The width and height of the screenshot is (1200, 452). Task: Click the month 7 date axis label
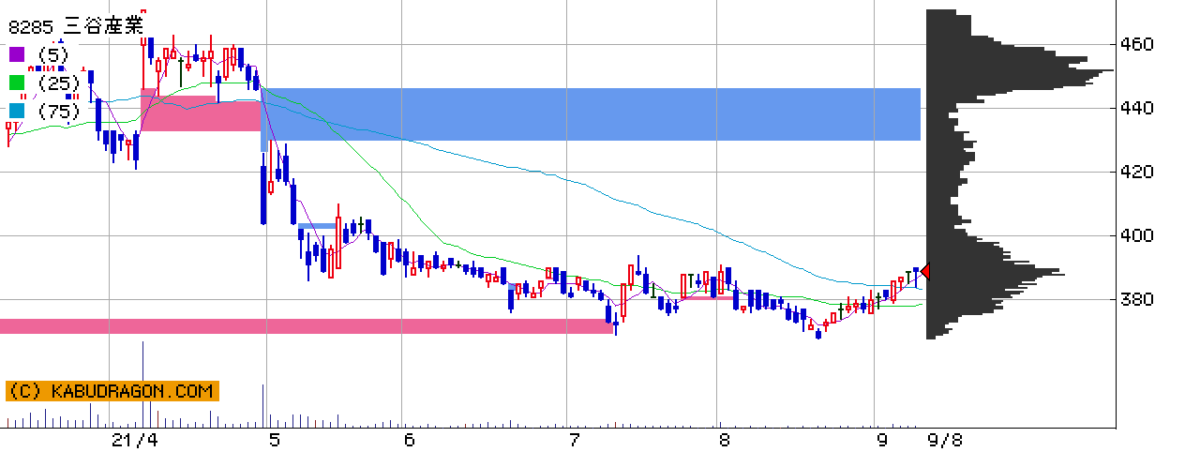tap(574, 440)
